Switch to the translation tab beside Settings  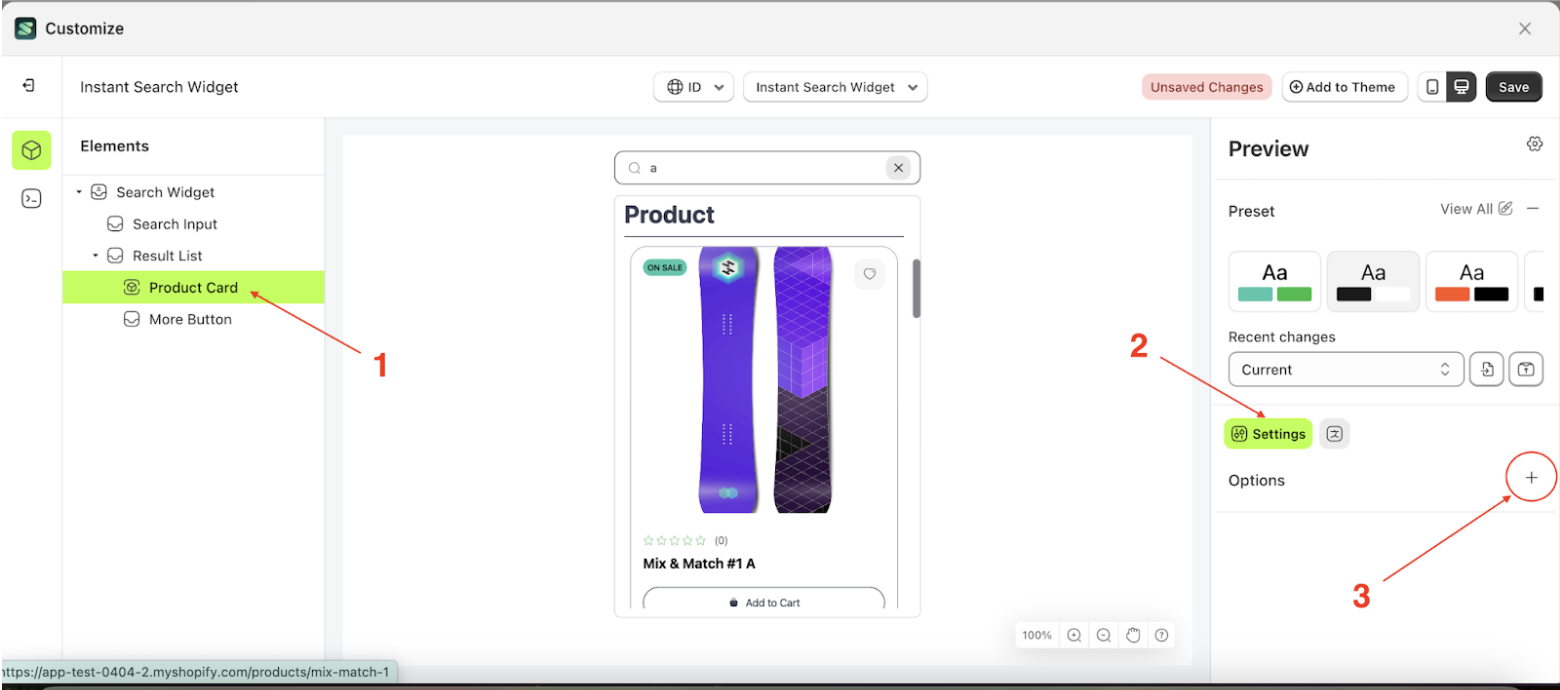1335,434
